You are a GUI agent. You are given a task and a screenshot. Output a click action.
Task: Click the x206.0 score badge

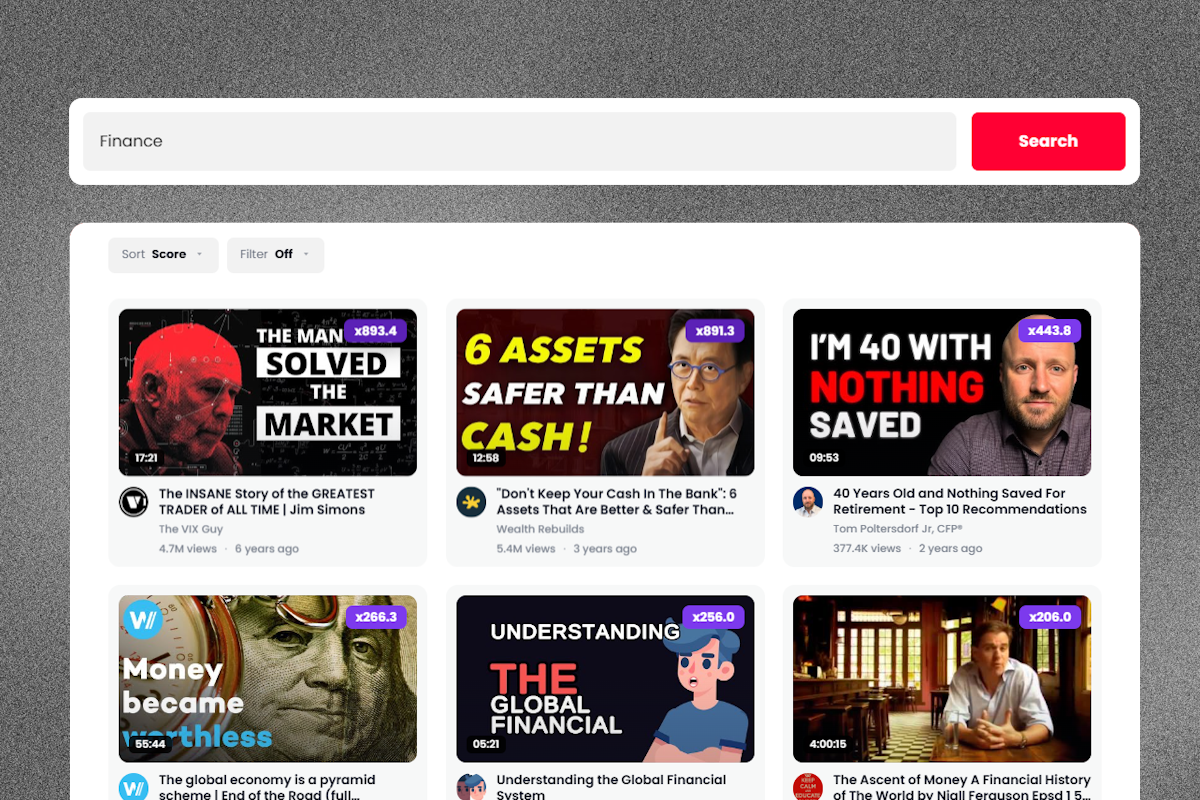[x=1050, y=617]
